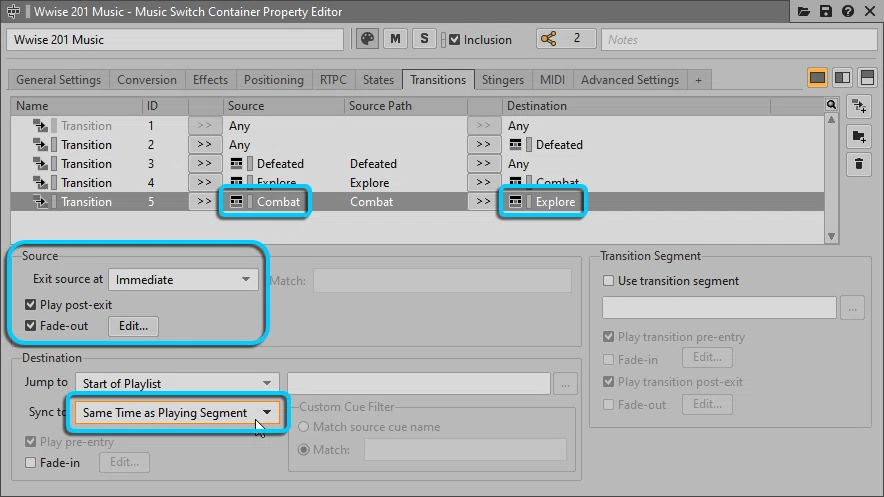Click the source >> button for transition 2
Screen dimensions: 884x497
pyautogui.click(x=204, y=145)
